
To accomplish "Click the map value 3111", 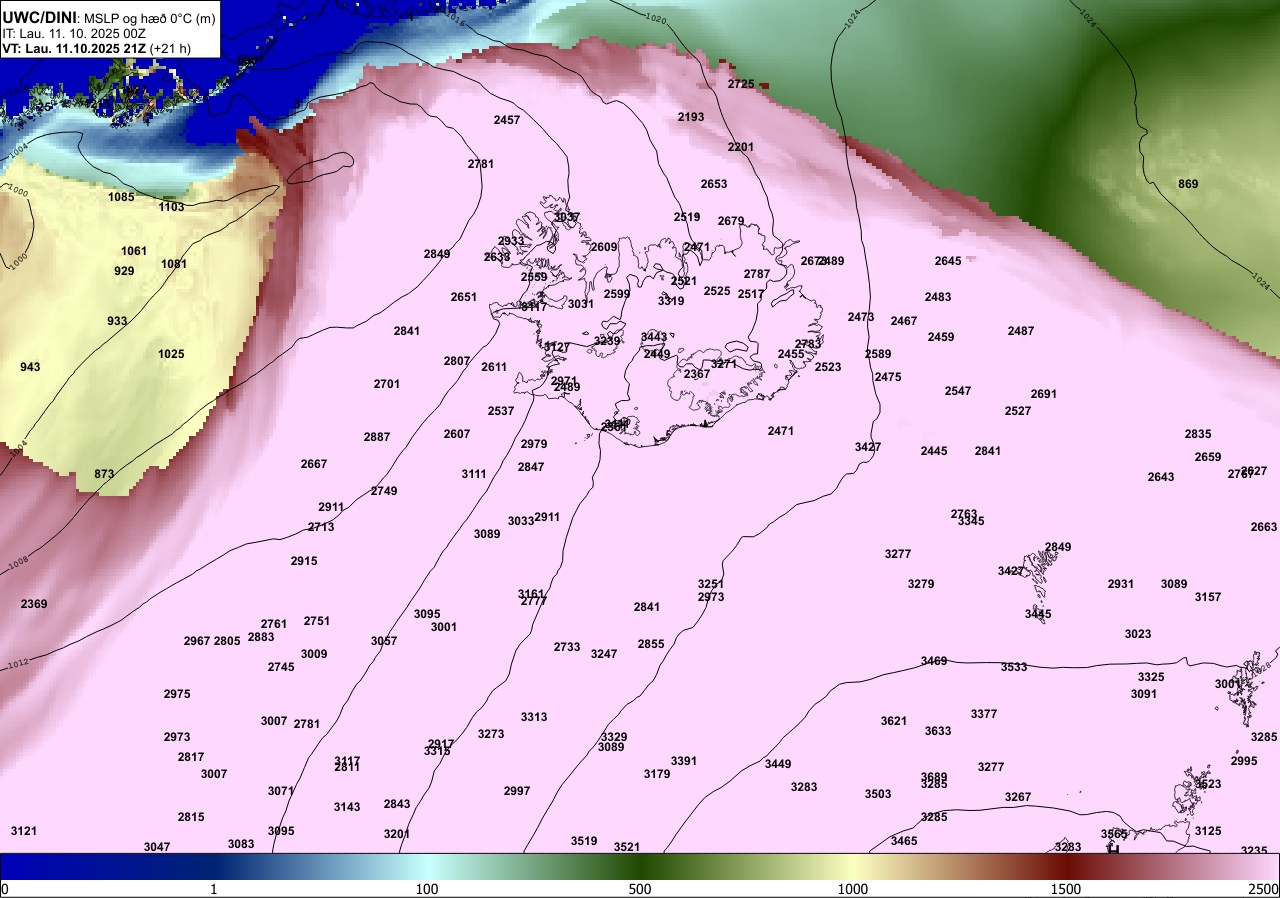I will [474, 474].
